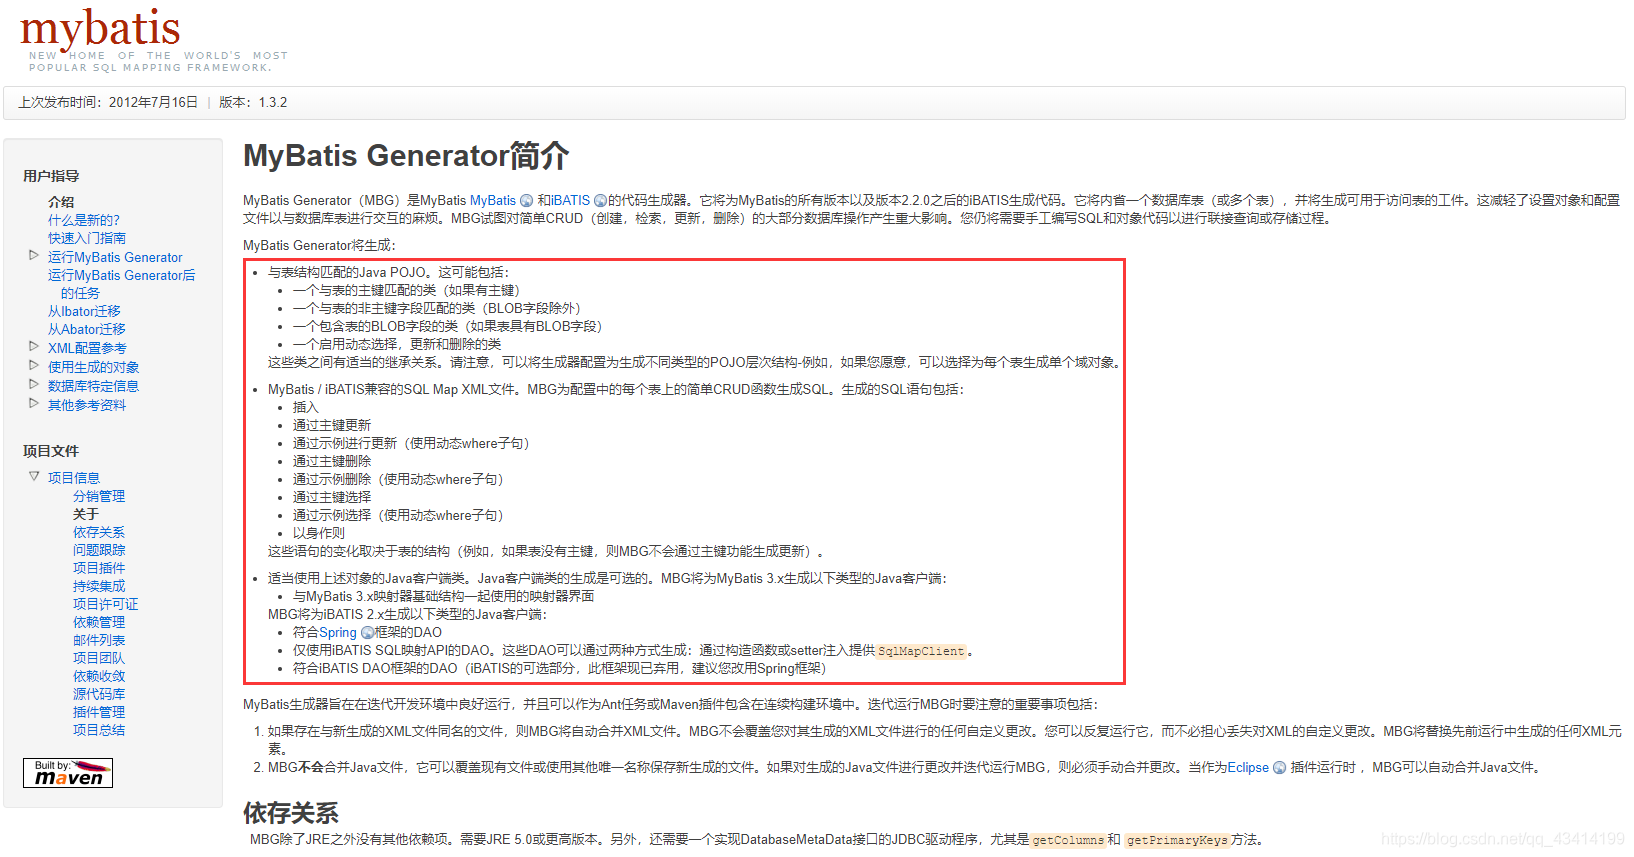This screenshot has height=857, width=1634.
Task: Click the MyBatis Generator简介 heading
Action: click(x=406, y=156)
